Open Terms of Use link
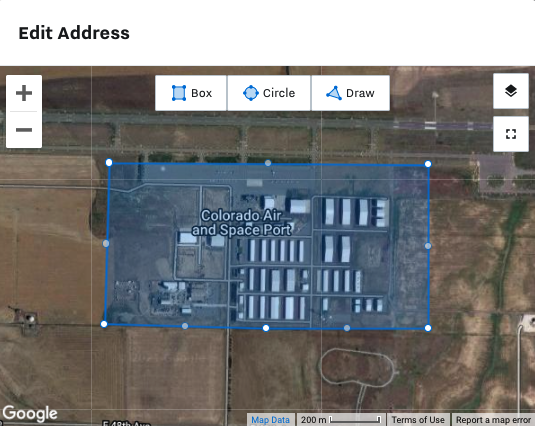The width and height of the screenshot is (535, 427). 418,420
